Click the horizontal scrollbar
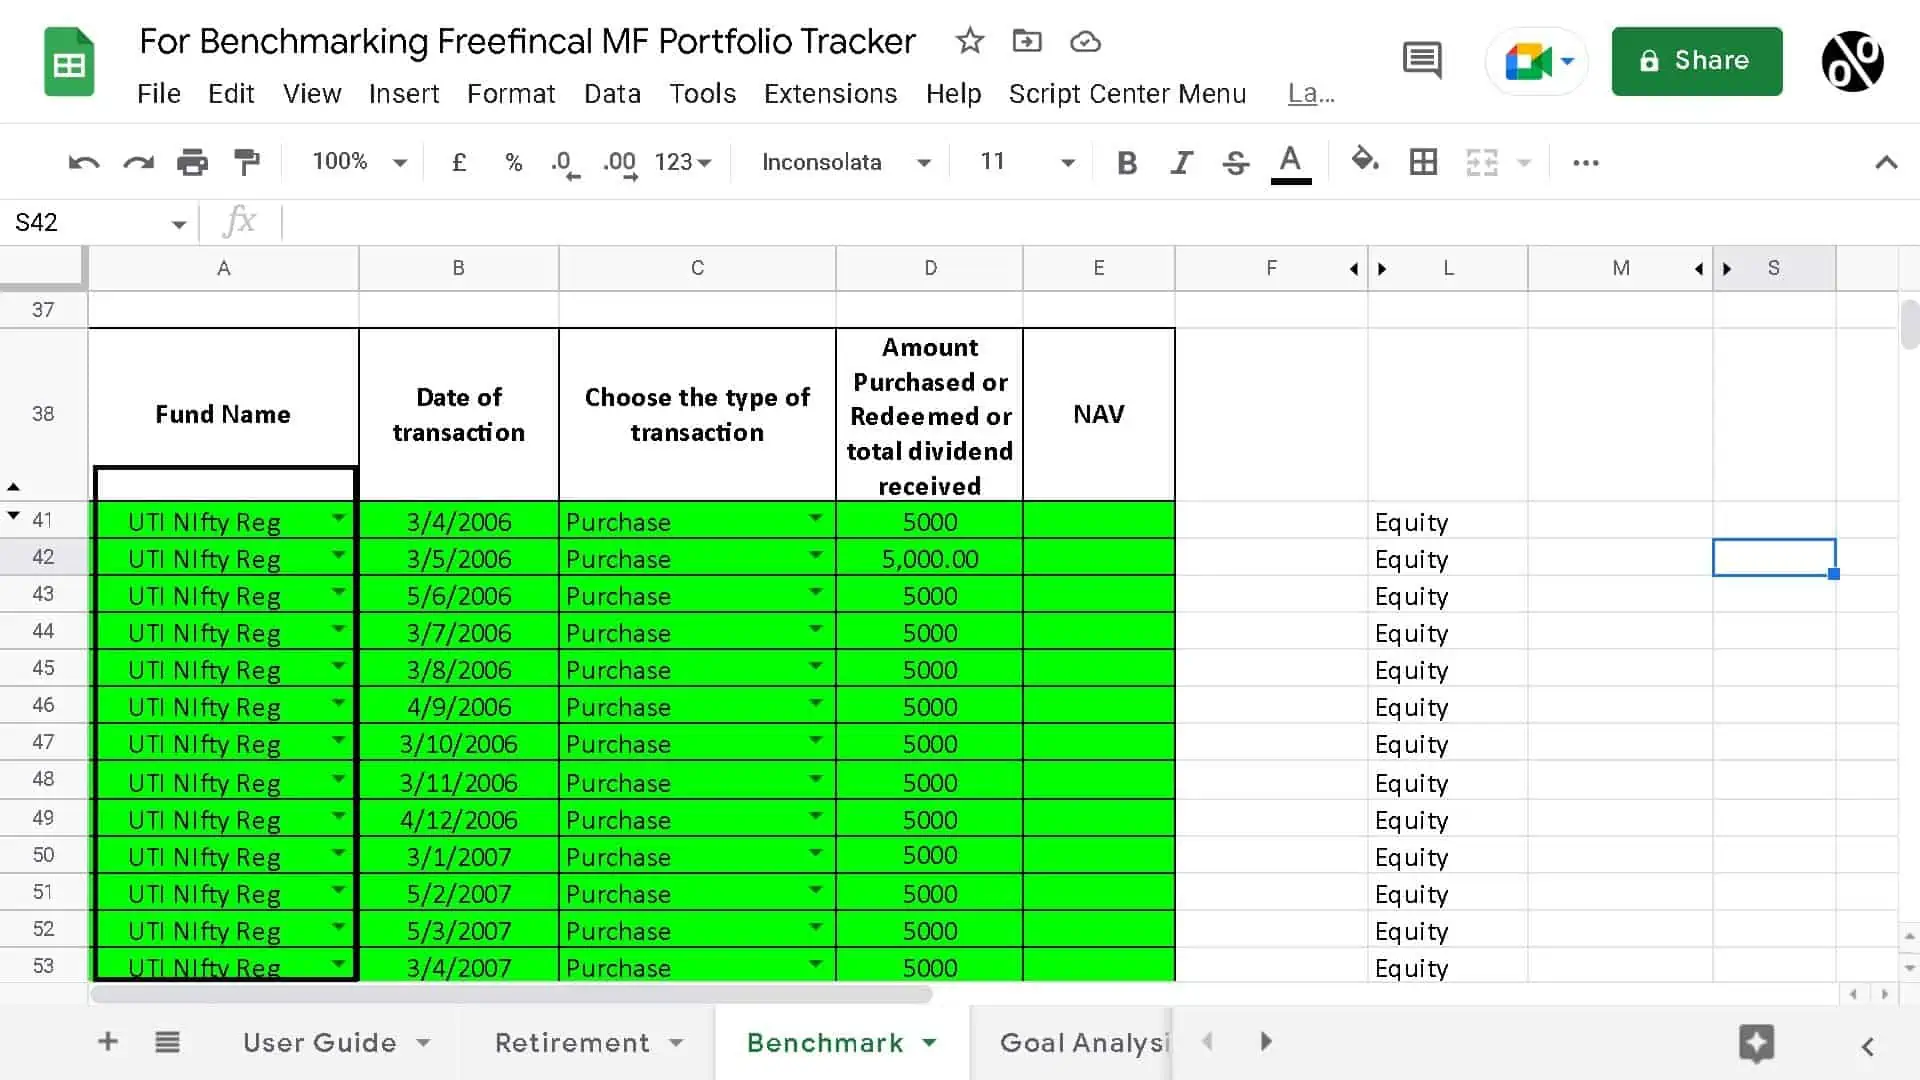The height and width of the screenshot is (1080, 1920). pos(511,995)
